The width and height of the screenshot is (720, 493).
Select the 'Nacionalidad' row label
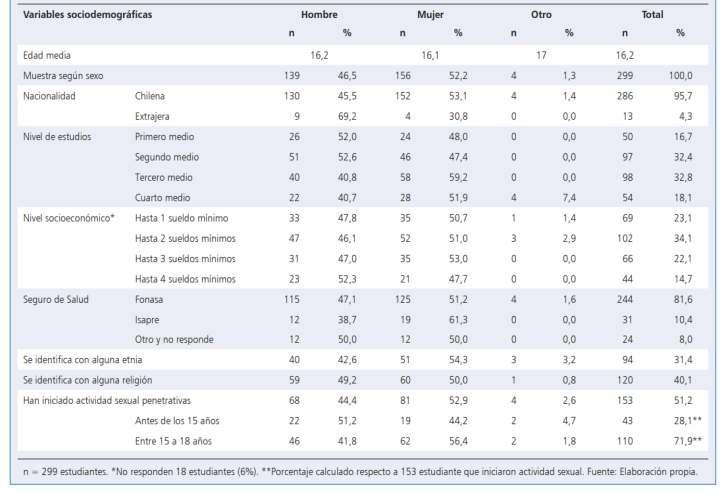(x=49, y=96)
